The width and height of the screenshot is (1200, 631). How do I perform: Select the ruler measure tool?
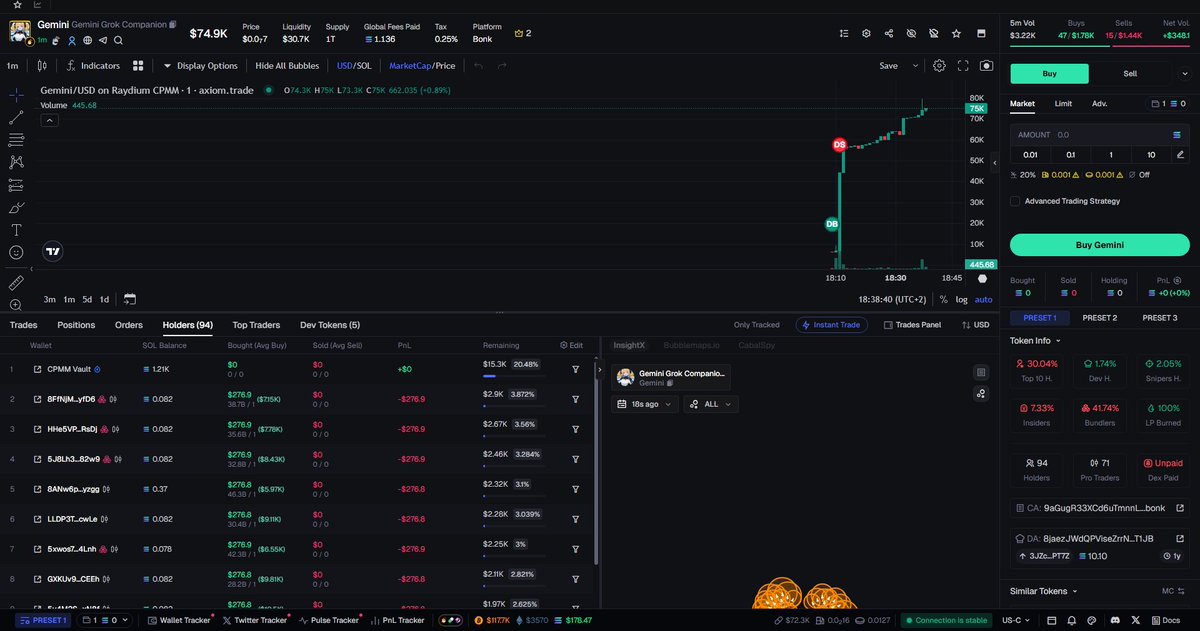click(x=16, y=283)
